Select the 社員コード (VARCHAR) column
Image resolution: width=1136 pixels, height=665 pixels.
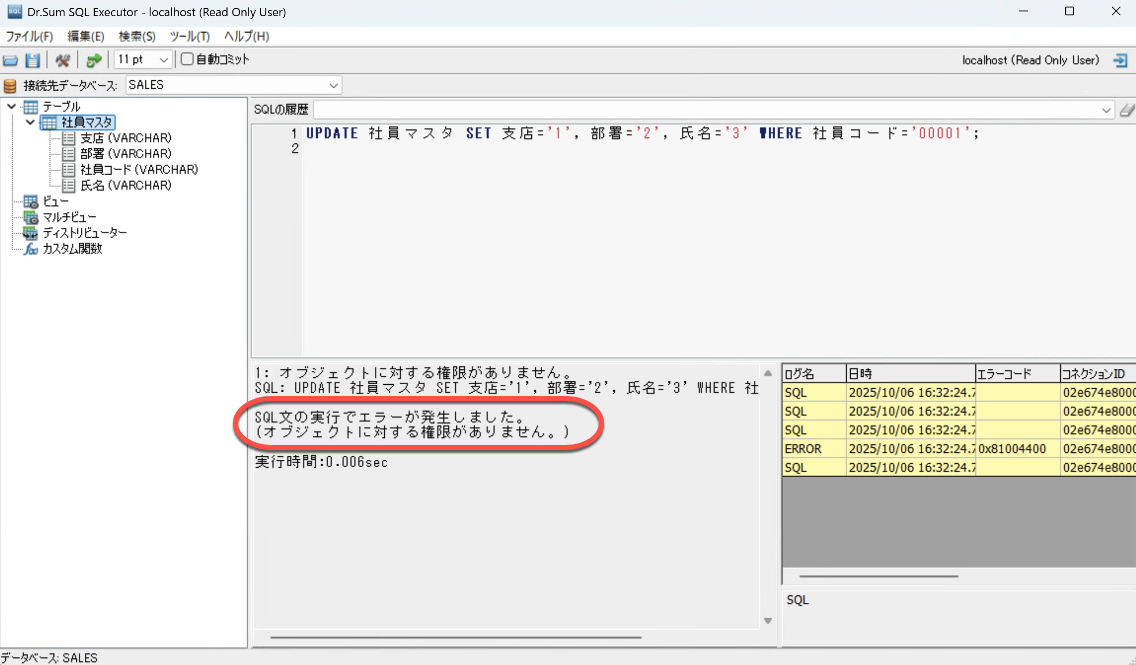(x=125, y=170)
